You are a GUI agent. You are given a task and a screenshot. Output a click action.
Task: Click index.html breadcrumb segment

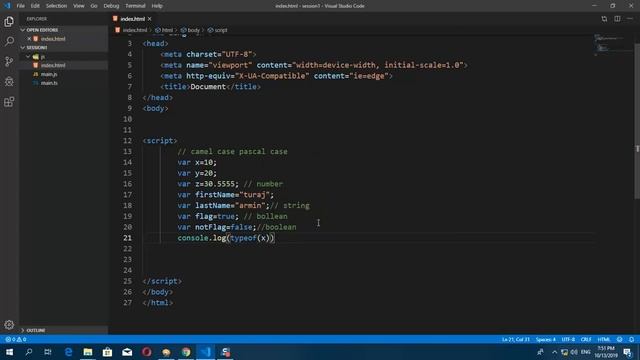coord(135,30)
